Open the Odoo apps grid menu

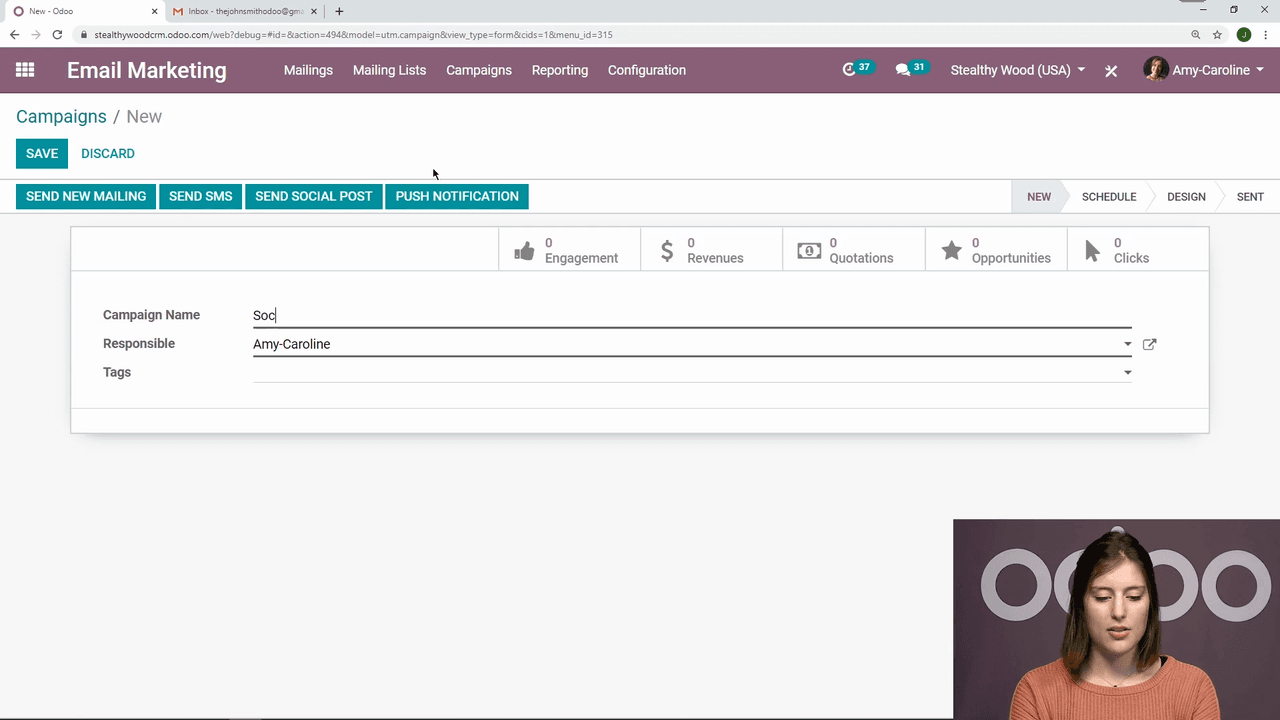coord(25,70)
